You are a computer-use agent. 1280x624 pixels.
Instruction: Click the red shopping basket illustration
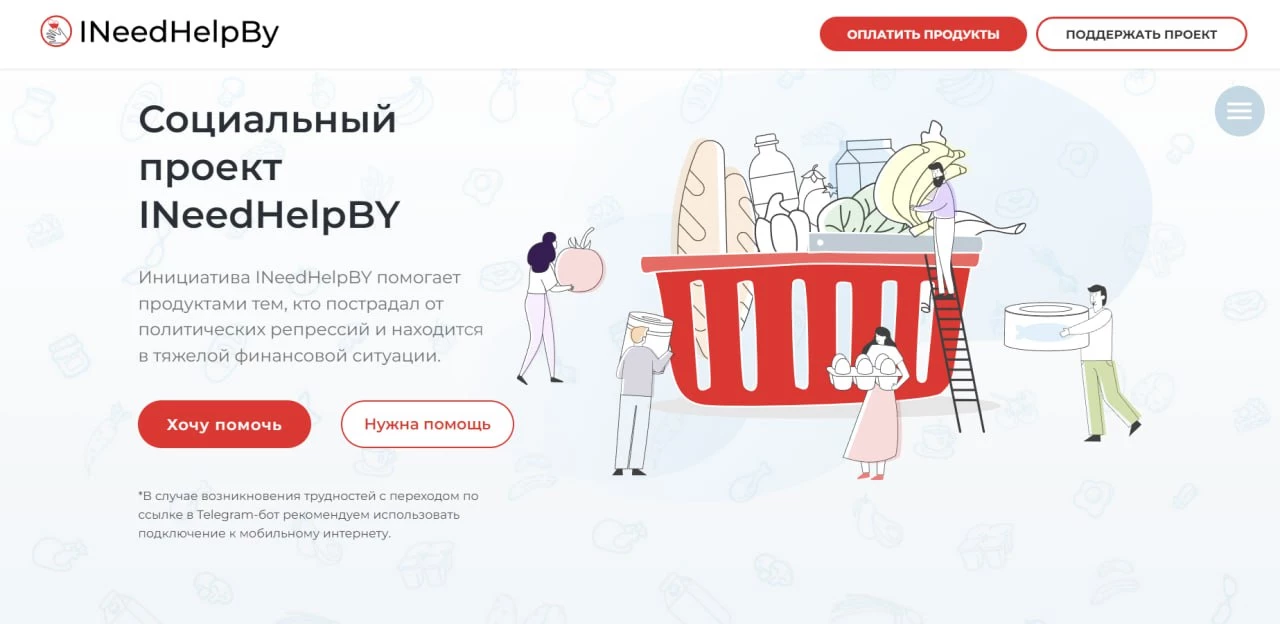[x=810, y=330]
